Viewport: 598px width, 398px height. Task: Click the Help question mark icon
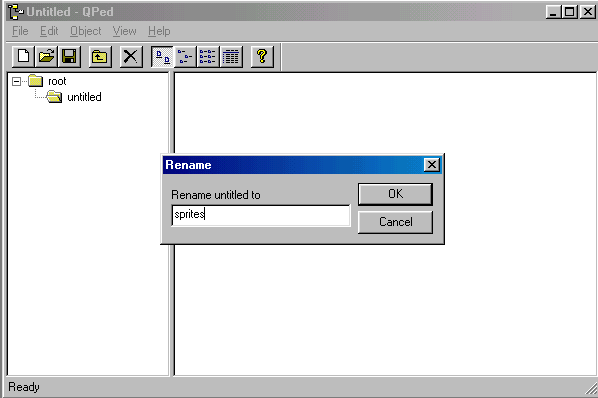pos(262,56)
